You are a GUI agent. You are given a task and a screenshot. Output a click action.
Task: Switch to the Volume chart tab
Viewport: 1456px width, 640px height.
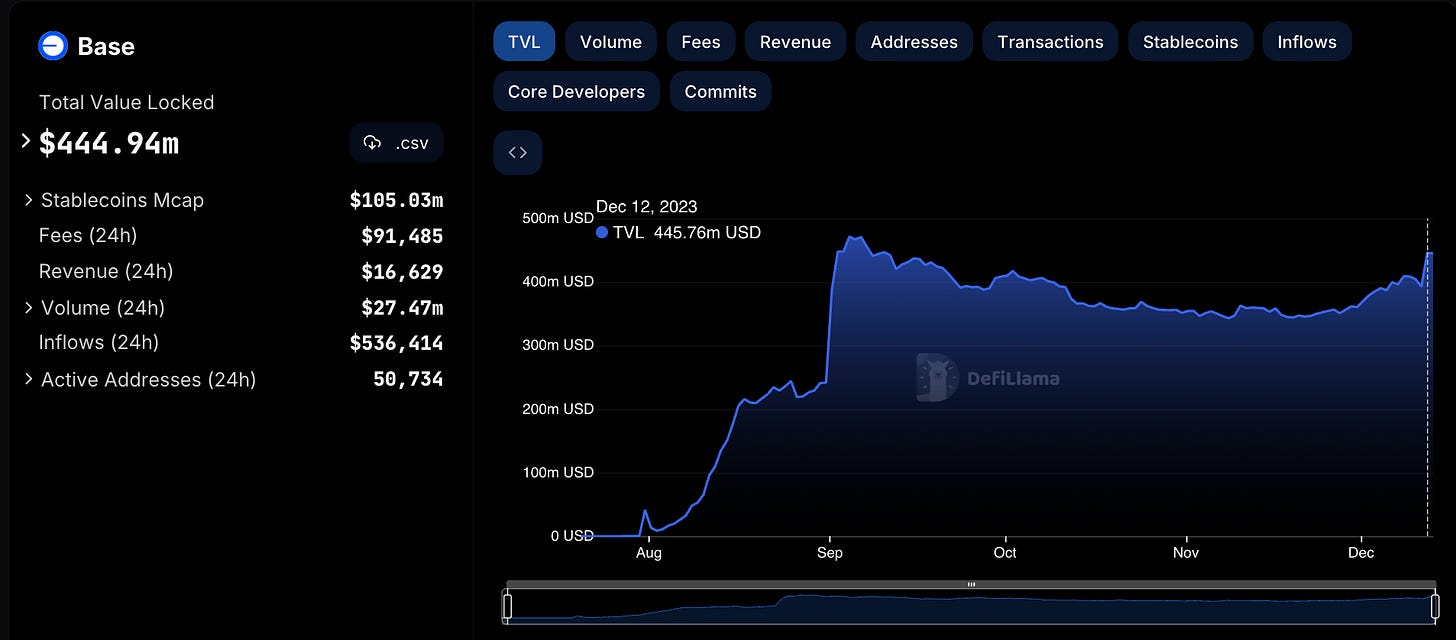click(x=611, y=42)
